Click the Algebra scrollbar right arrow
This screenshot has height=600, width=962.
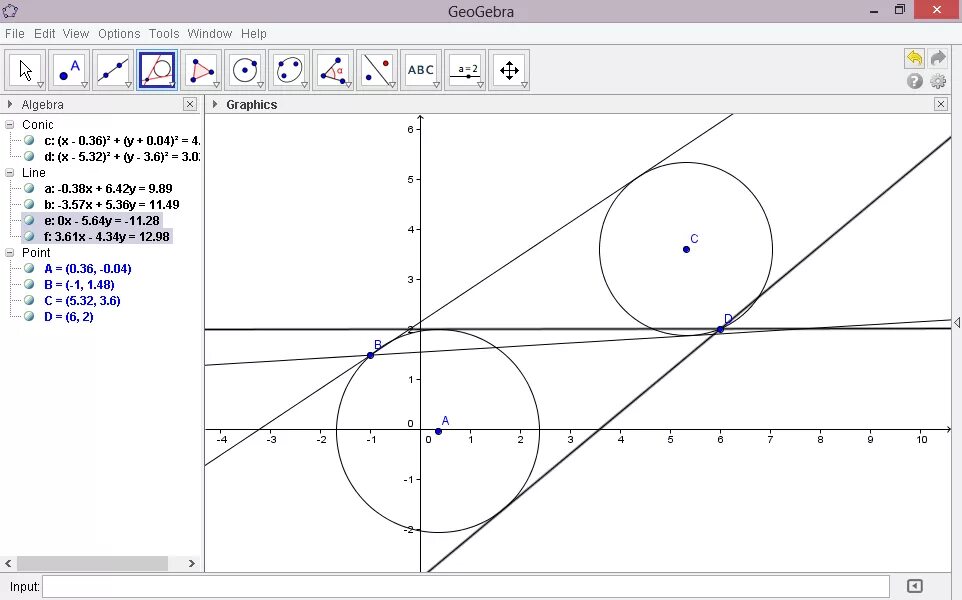(x=191, y=563)
